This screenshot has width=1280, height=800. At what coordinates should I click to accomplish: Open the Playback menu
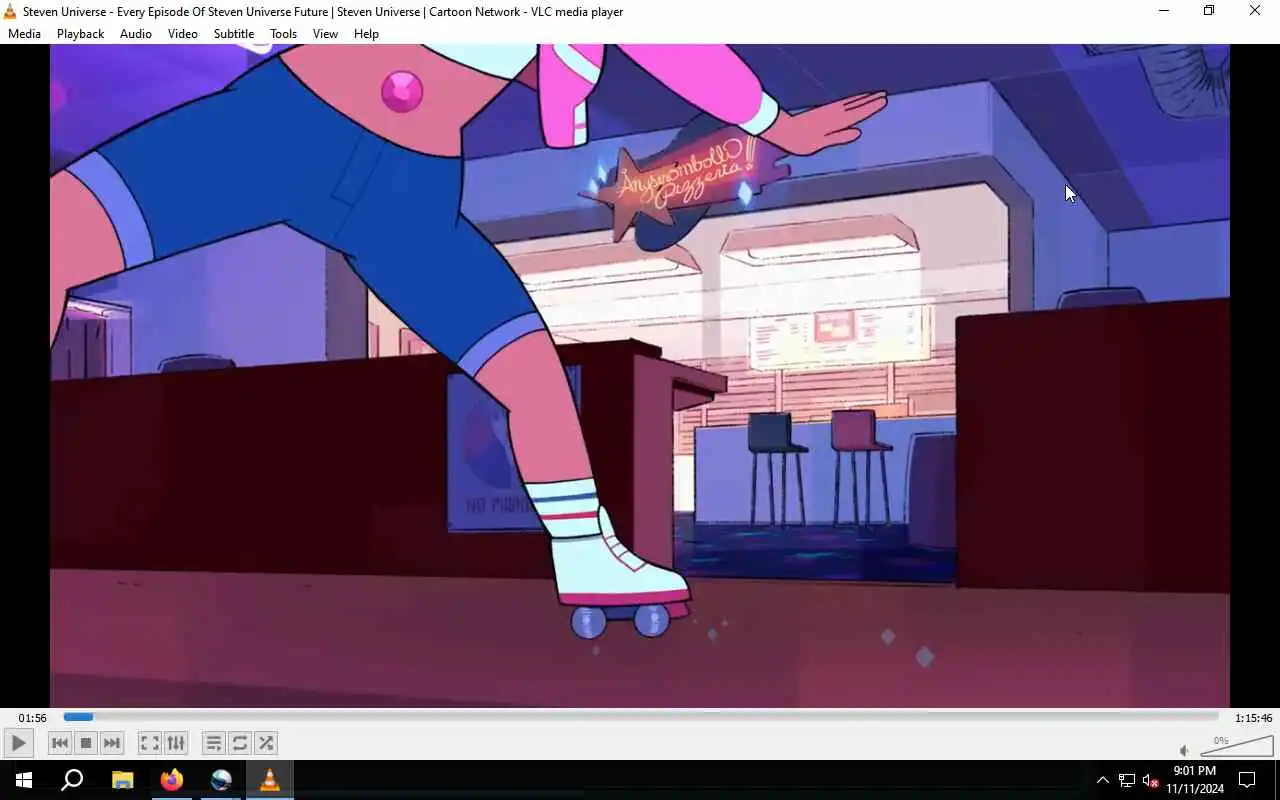click(x=80, y=34)
